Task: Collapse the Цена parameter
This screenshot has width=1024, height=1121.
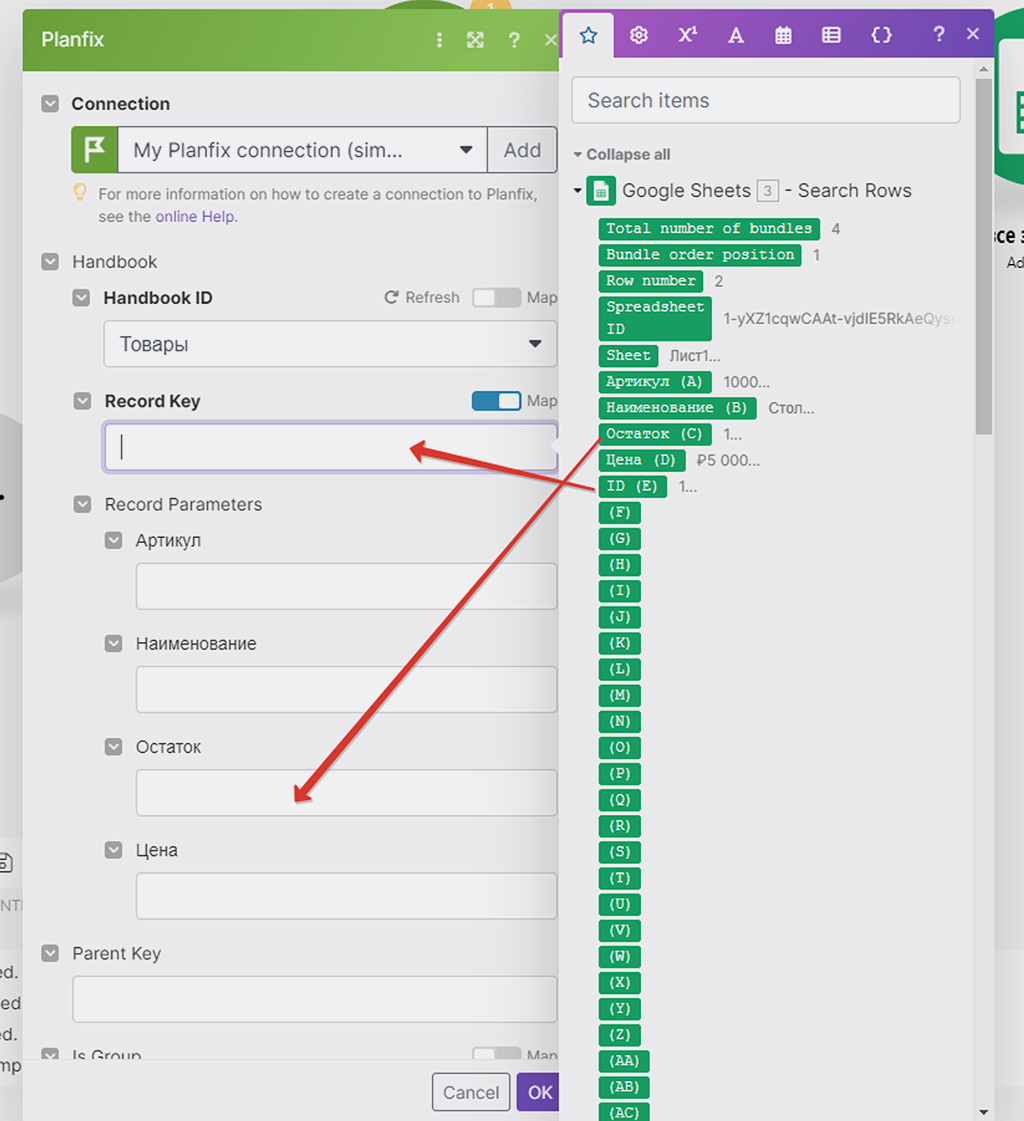Action: pos(114,849)
